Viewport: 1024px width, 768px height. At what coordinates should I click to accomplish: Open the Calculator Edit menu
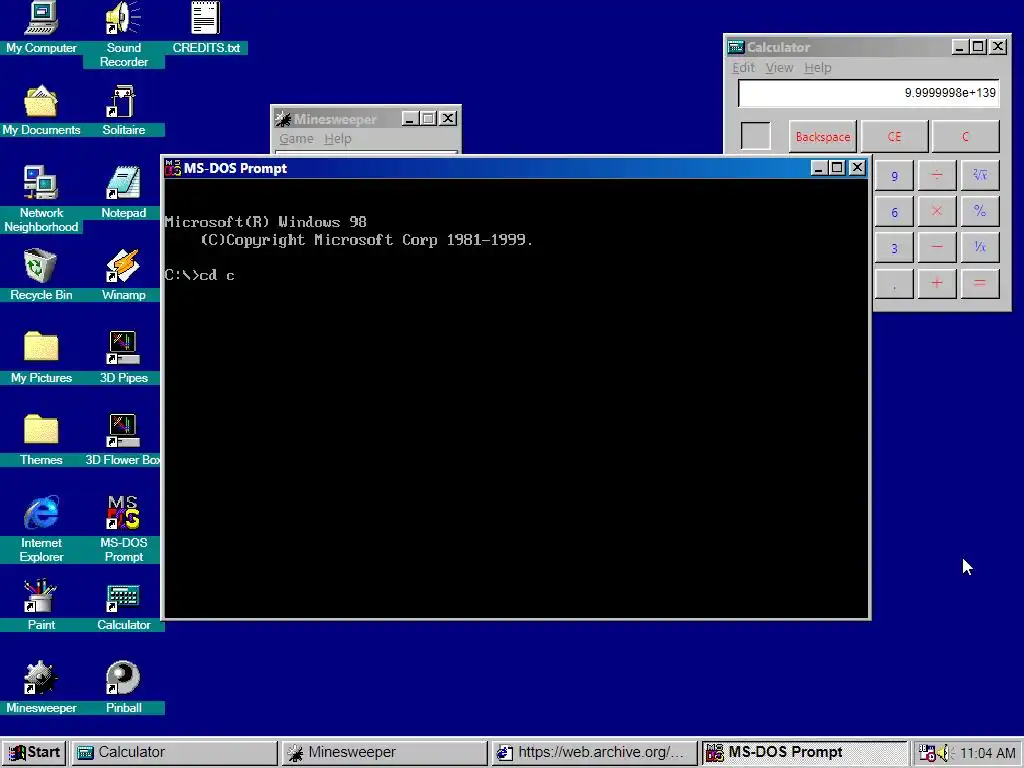pyautogui.click(x=743, y=67)
